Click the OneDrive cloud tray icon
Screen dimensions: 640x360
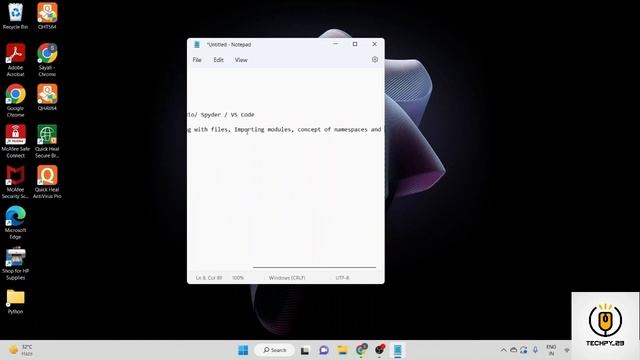pos(513,350)
